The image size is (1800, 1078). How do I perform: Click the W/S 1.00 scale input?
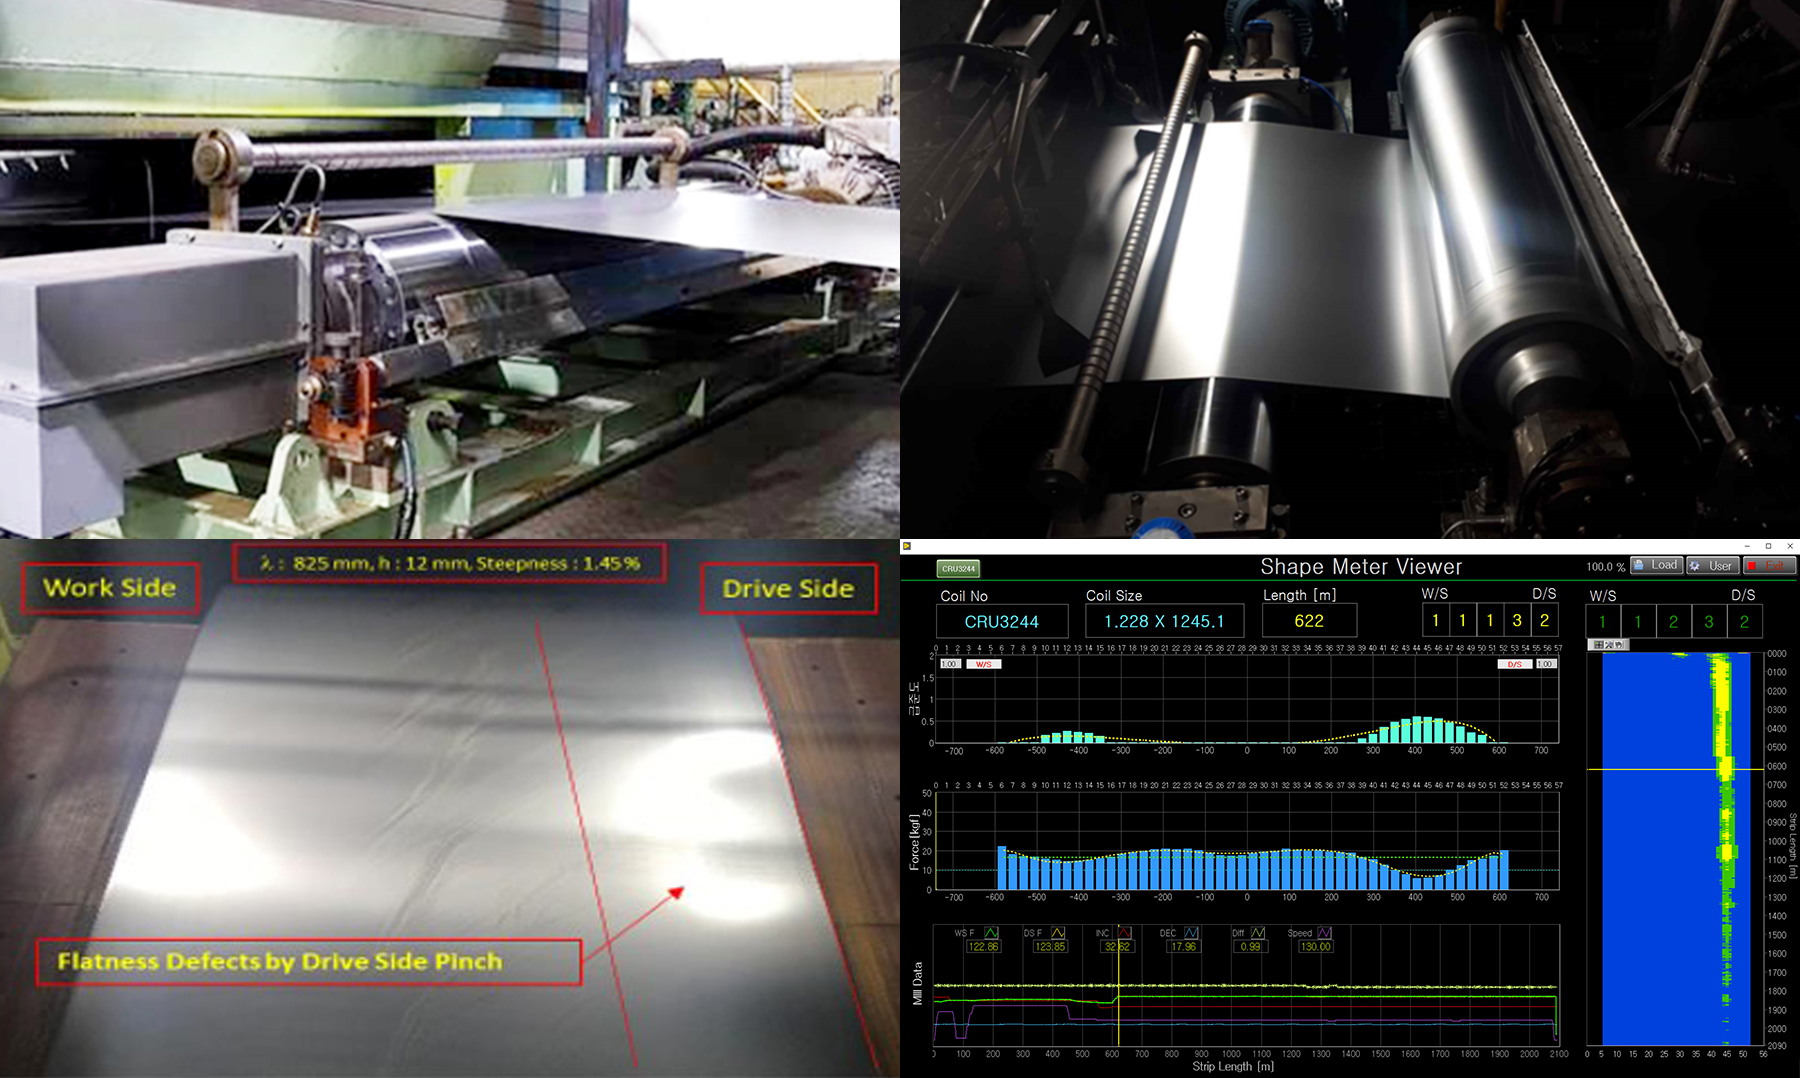click(949, 664)
